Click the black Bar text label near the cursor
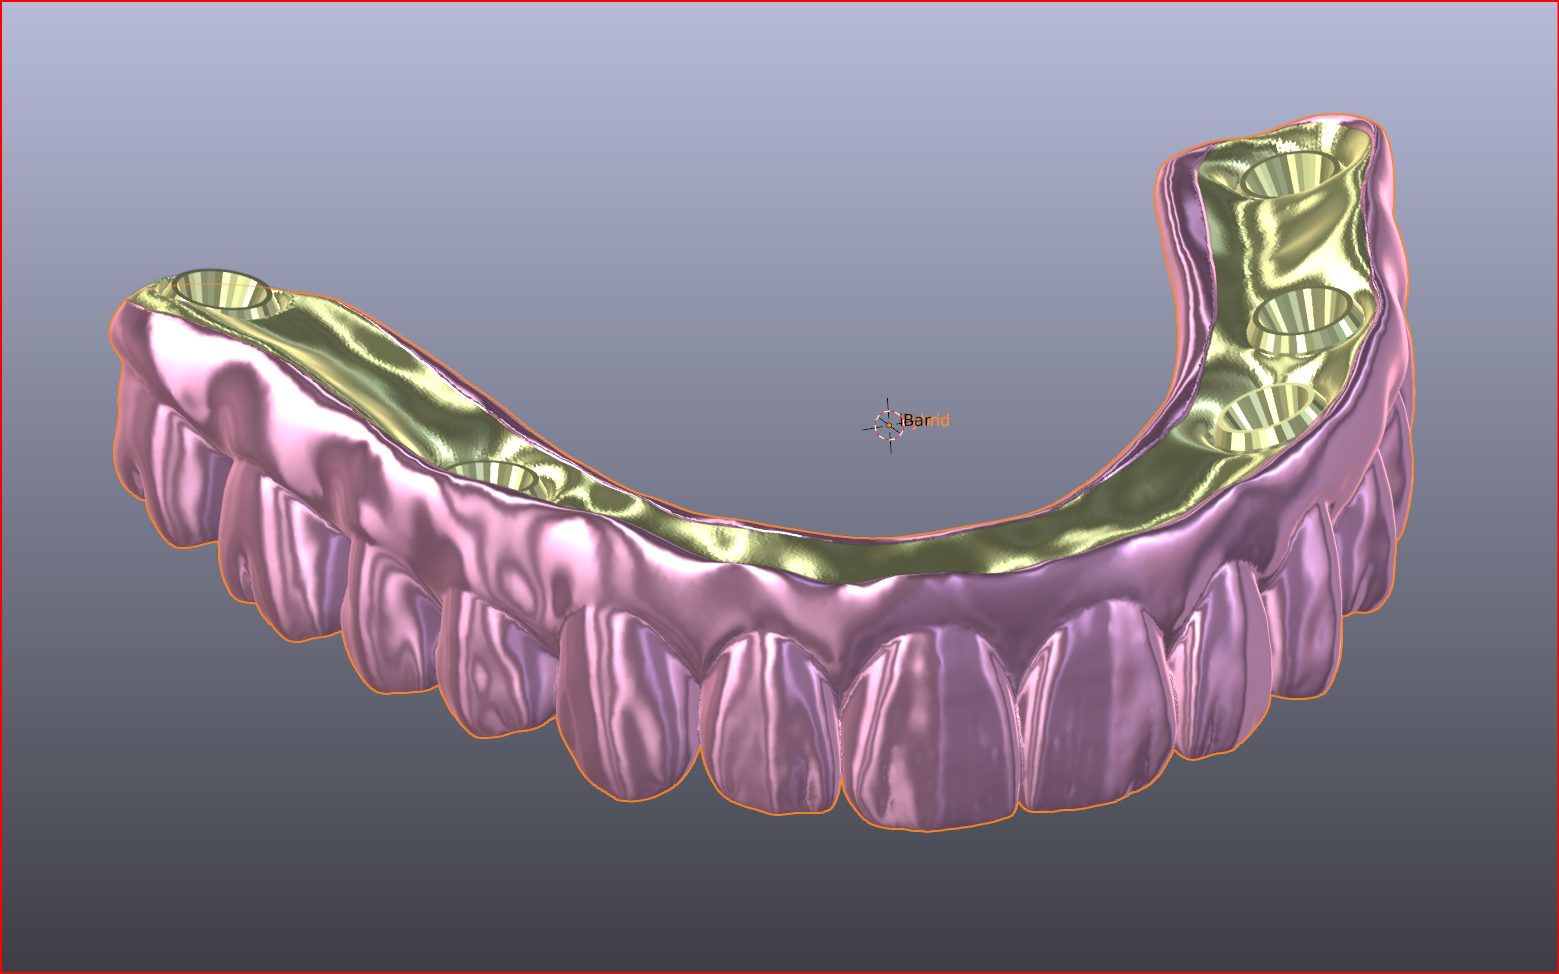 click(914, 421)
